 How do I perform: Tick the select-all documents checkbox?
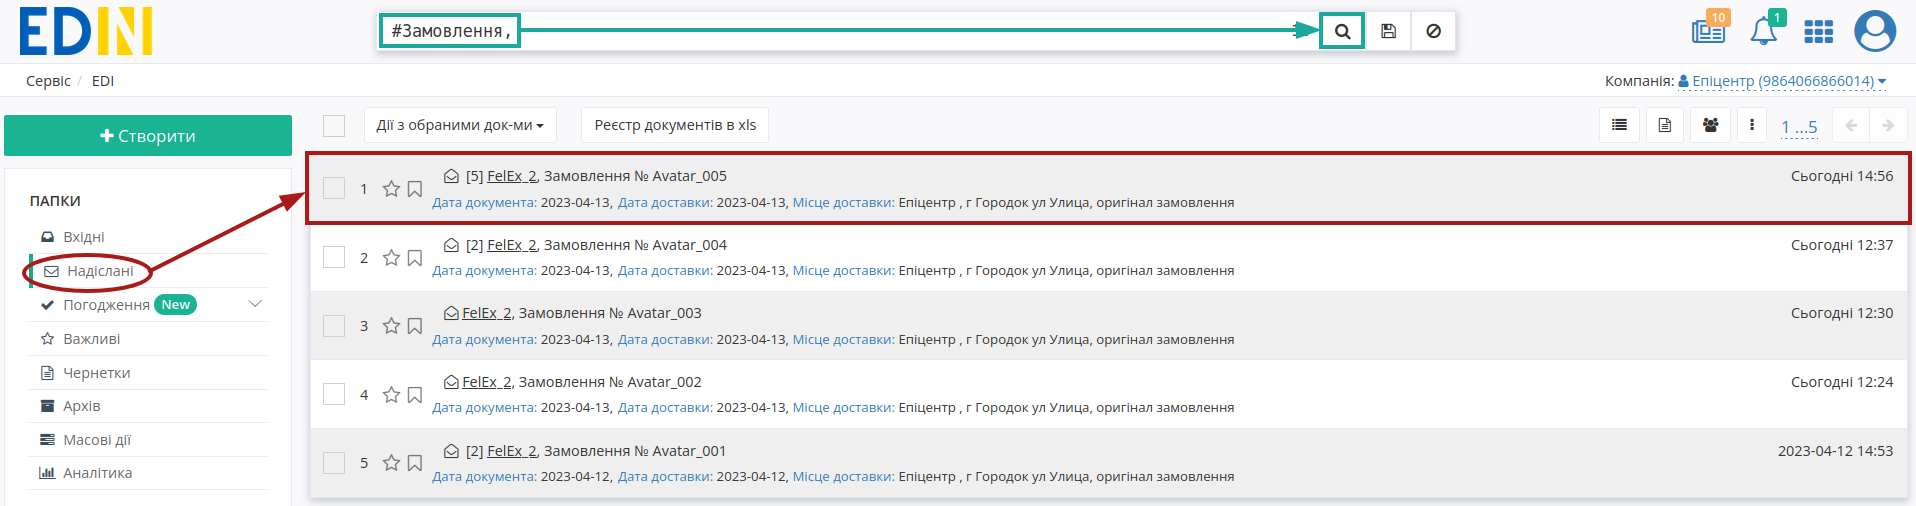[334, 125]
